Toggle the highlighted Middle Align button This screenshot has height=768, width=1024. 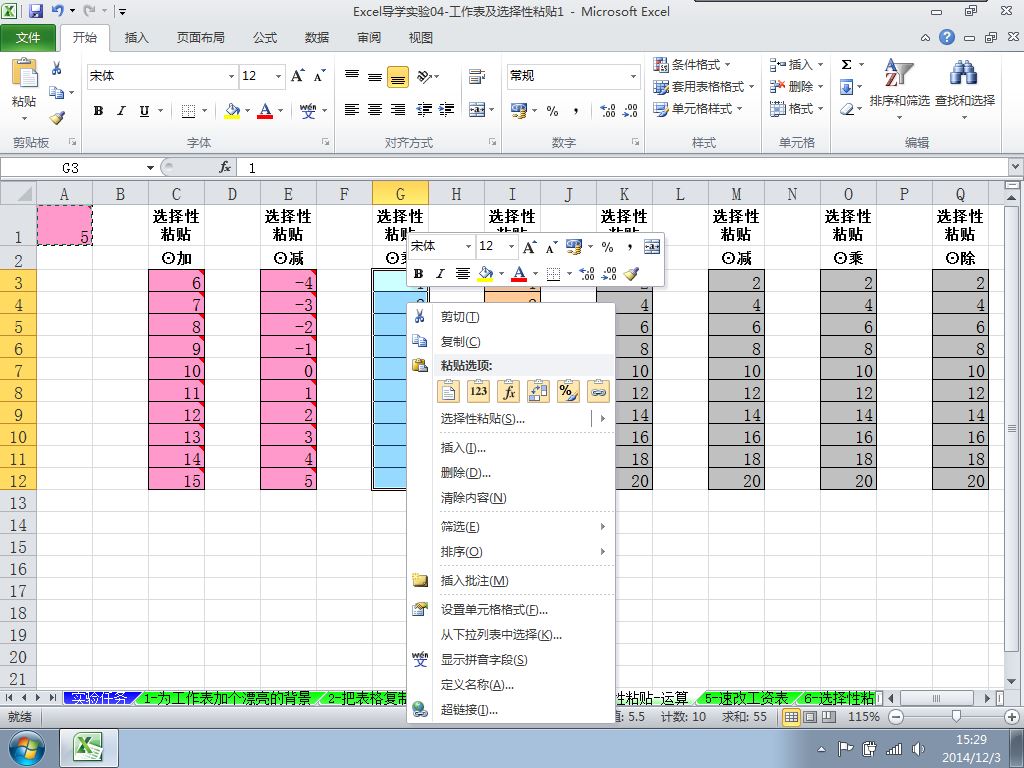tap(398, 76)
